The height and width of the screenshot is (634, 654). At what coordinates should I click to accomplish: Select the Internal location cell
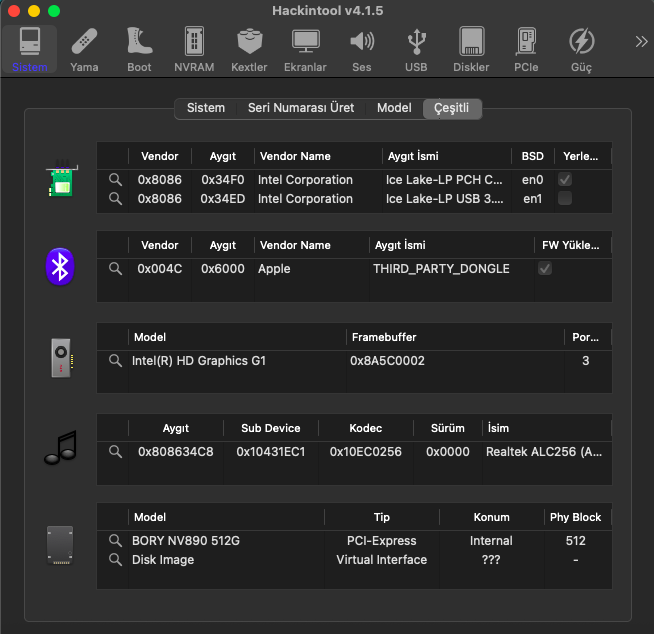click(x=491, y=541)
